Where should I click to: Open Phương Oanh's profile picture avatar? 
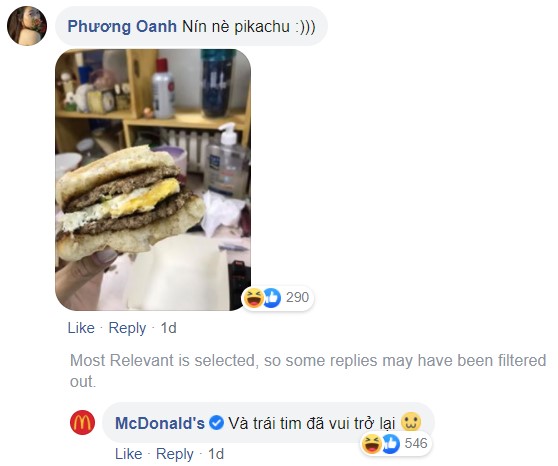[27, 26]
